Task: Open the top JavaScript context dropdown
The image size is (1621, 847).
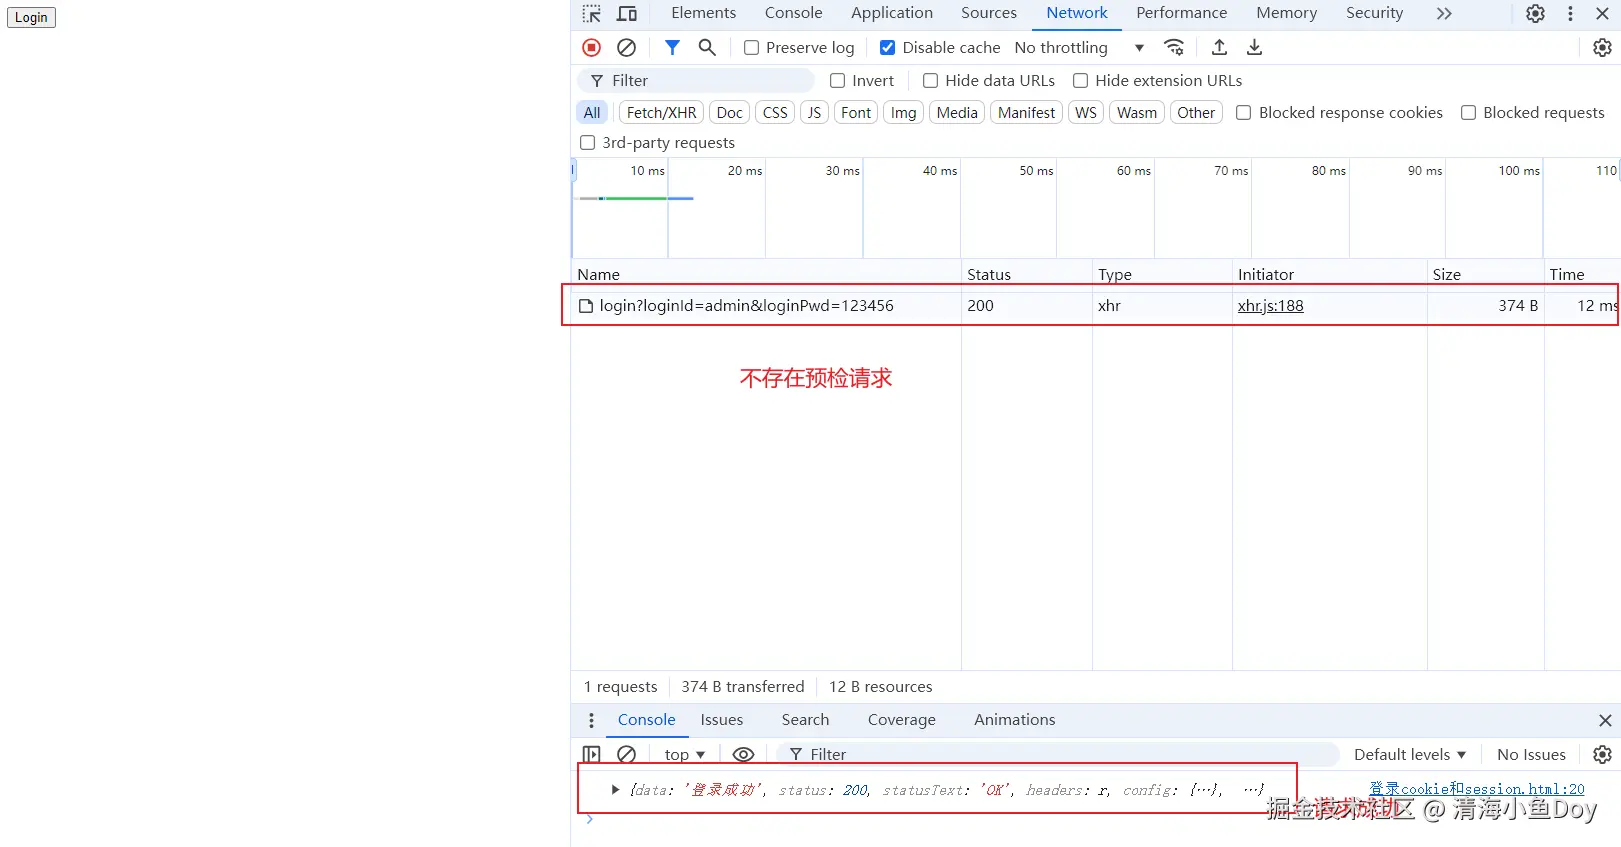Action: click(685, 754)
